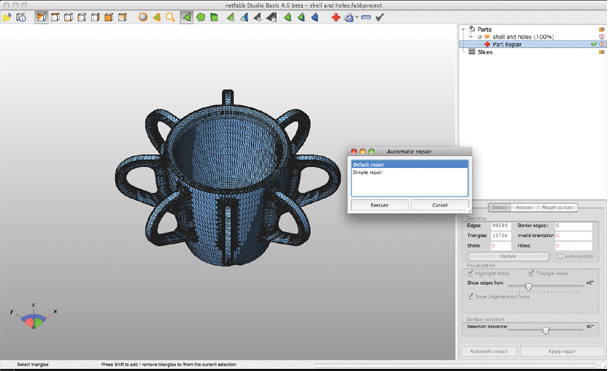Activate the magnifier zoom selection tool
Screen dimensions: 608x371
[x=170, y=17]
